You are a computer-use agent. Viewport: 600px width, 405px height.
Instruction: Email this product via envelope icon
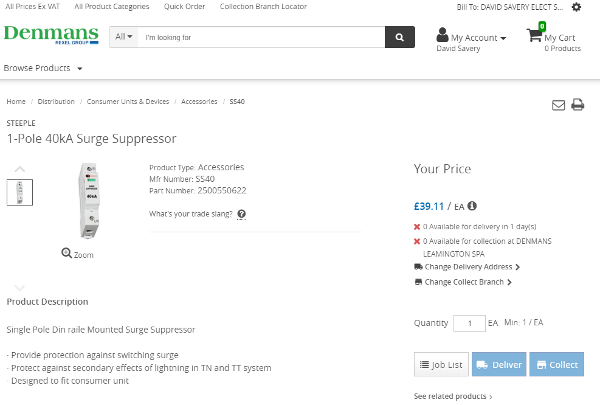point(558,105)
